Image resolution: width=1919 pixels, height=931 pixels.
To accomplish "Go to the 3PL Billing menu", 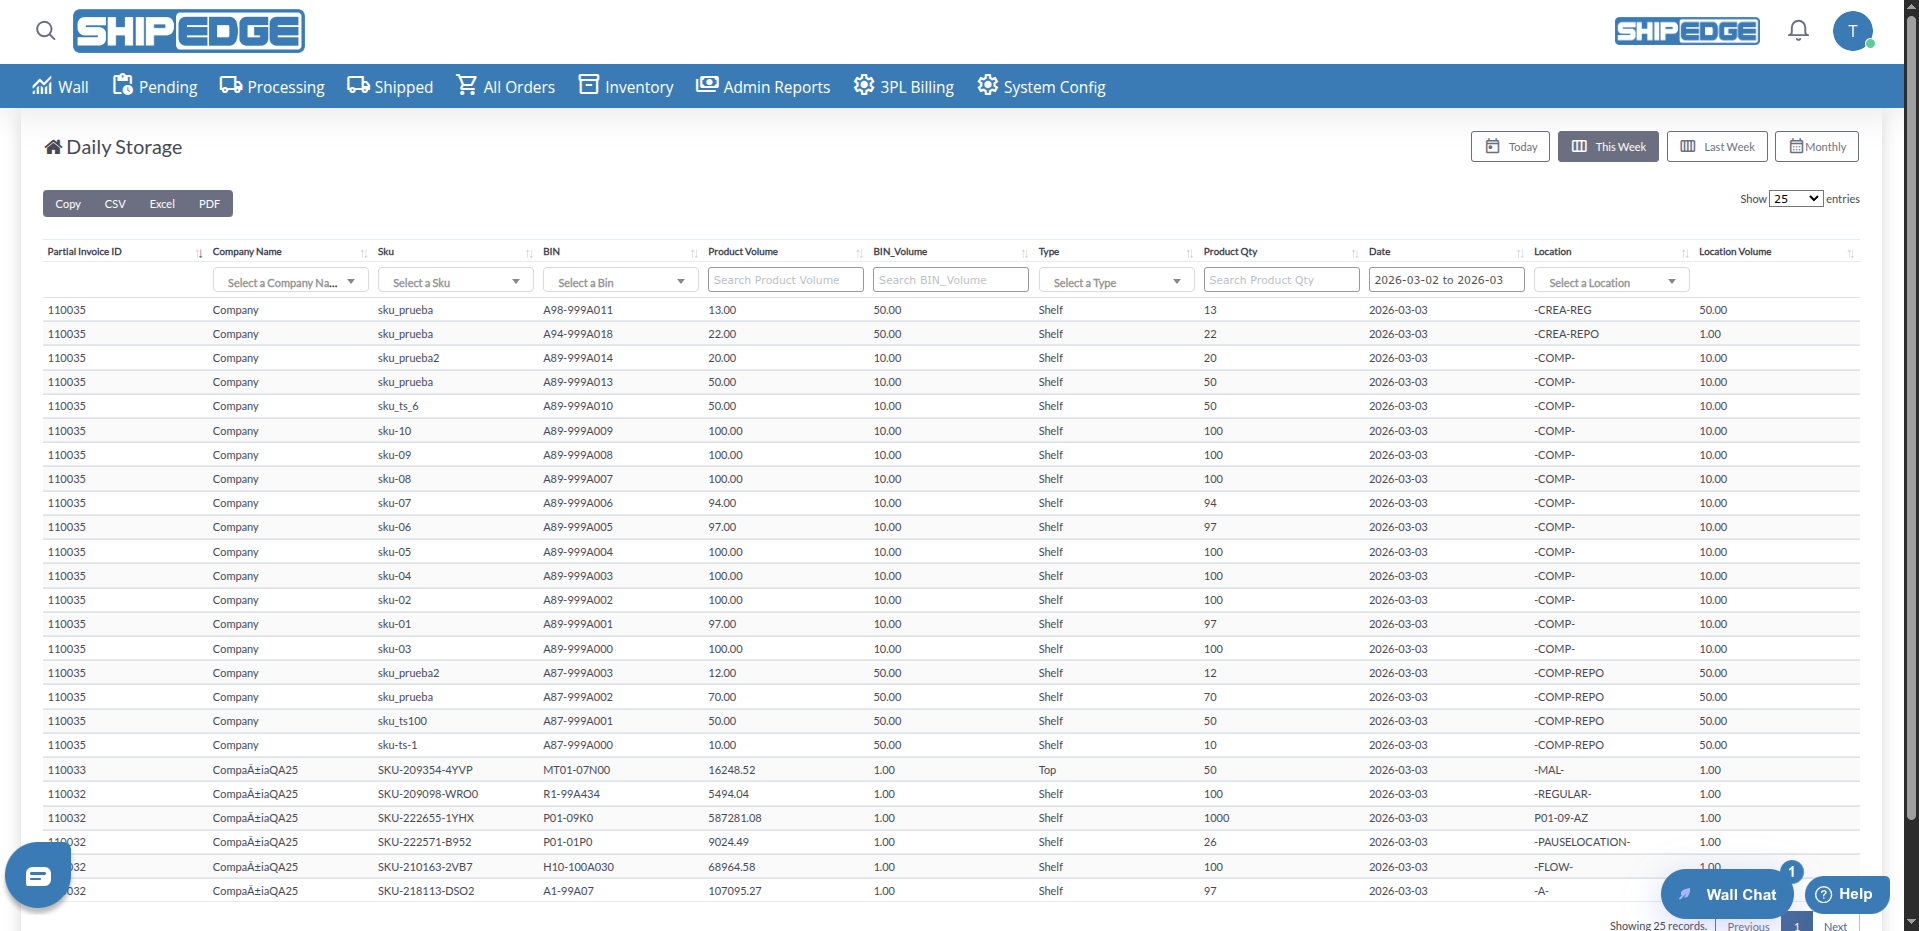I will click(903, 87).
